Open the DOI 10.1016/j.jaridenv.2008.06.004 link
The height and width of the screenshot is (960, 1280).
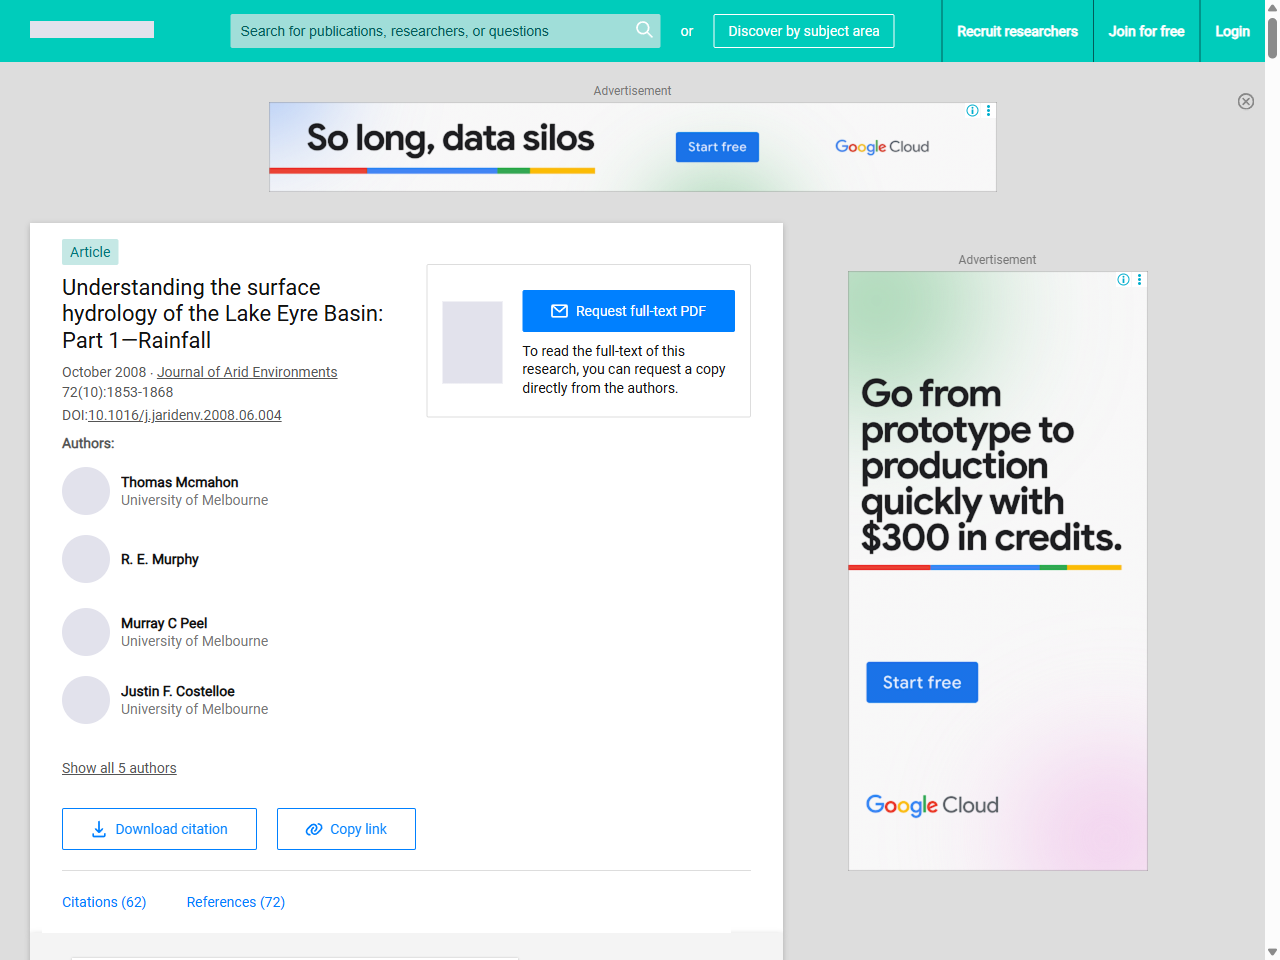(185, 415)
